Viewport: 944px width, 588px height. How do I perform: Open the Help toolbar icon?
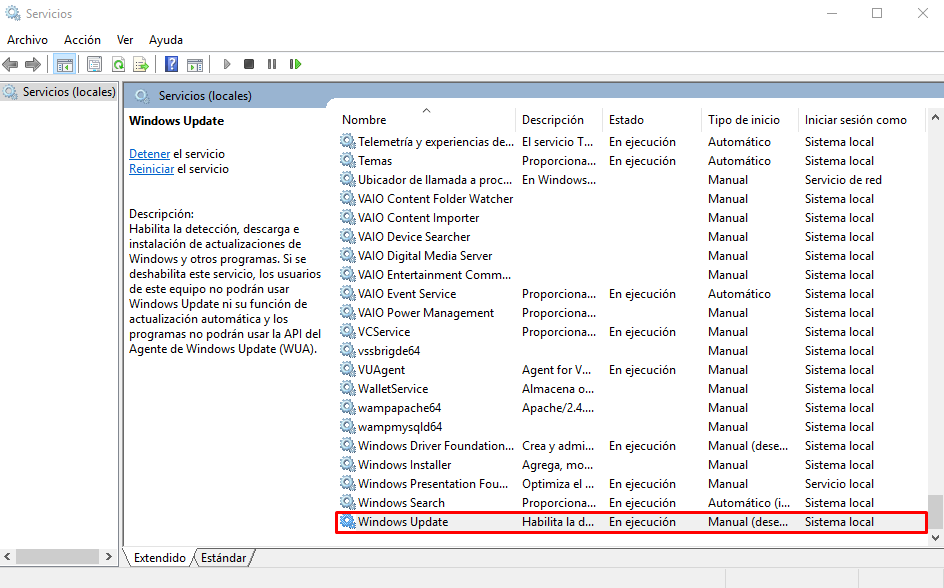pyautogui.click(x=172, y=64)
